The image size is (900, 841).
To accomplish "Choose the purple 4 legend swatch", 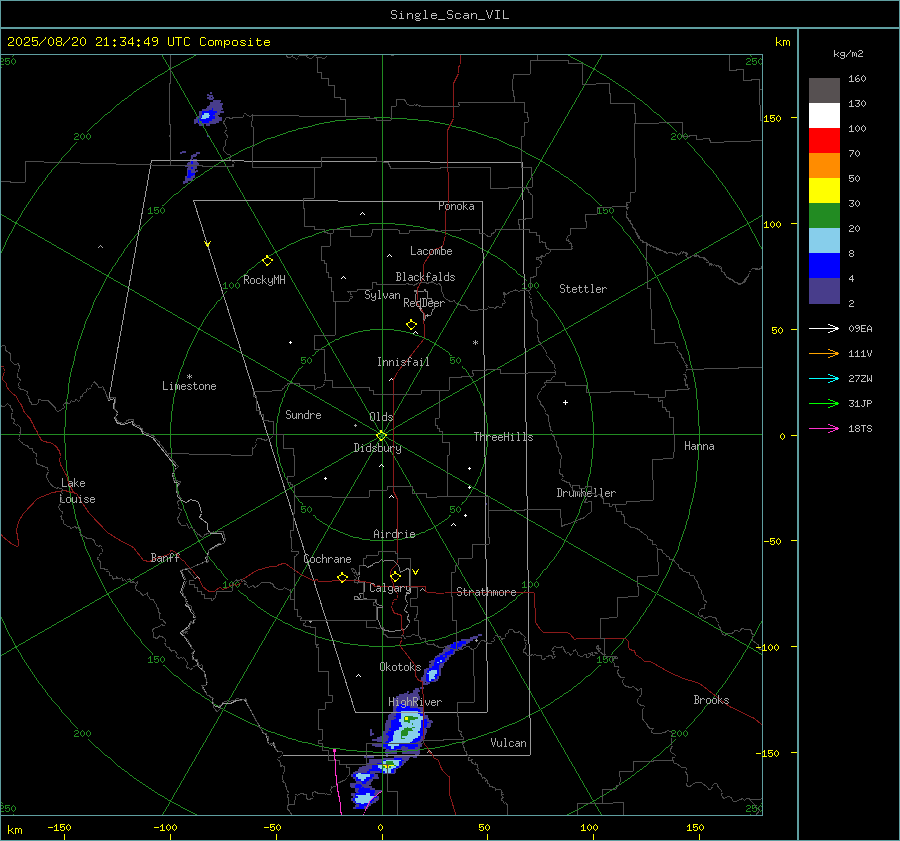I will coord(824,290).
